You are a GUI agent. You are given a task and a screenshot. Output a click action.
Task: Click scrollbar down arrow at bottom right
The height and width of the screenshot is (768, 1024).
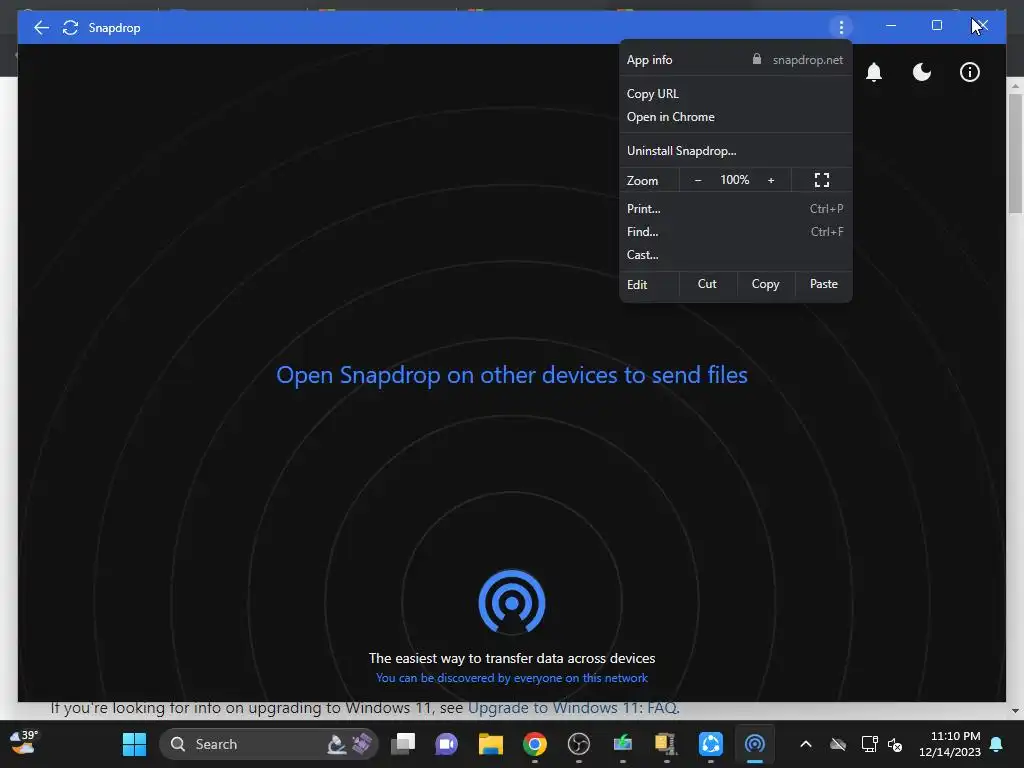1015,711
